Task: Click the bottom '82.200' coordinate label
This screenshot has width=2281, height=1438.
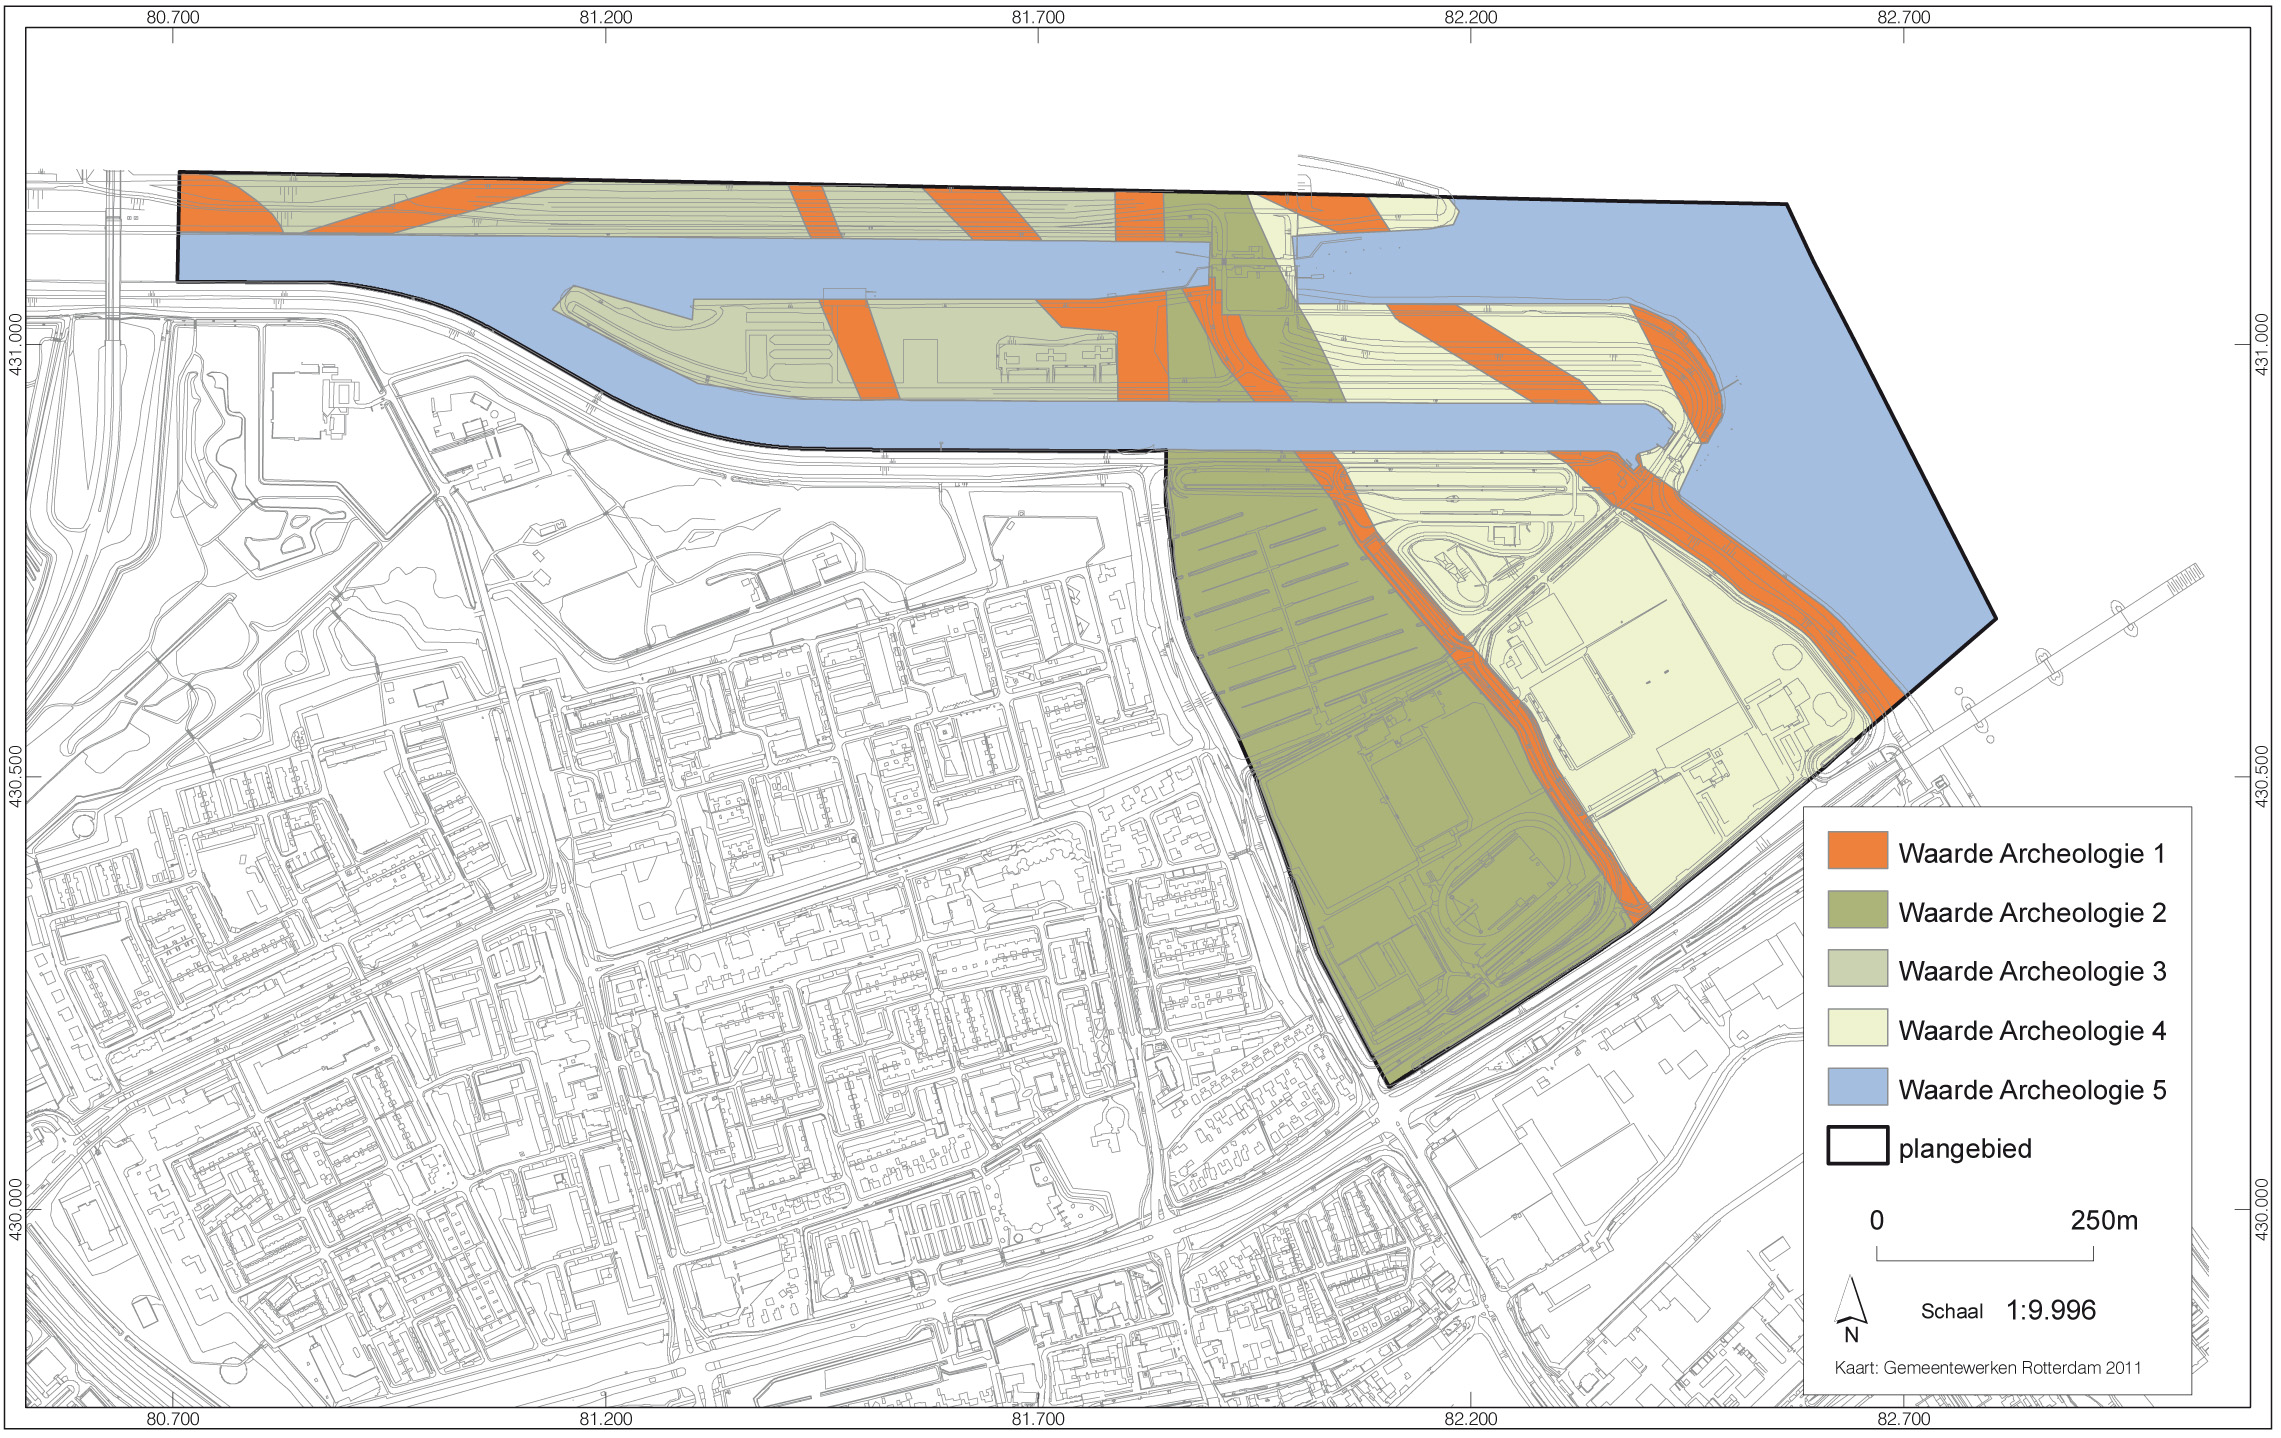Action: (1471, 1419)
